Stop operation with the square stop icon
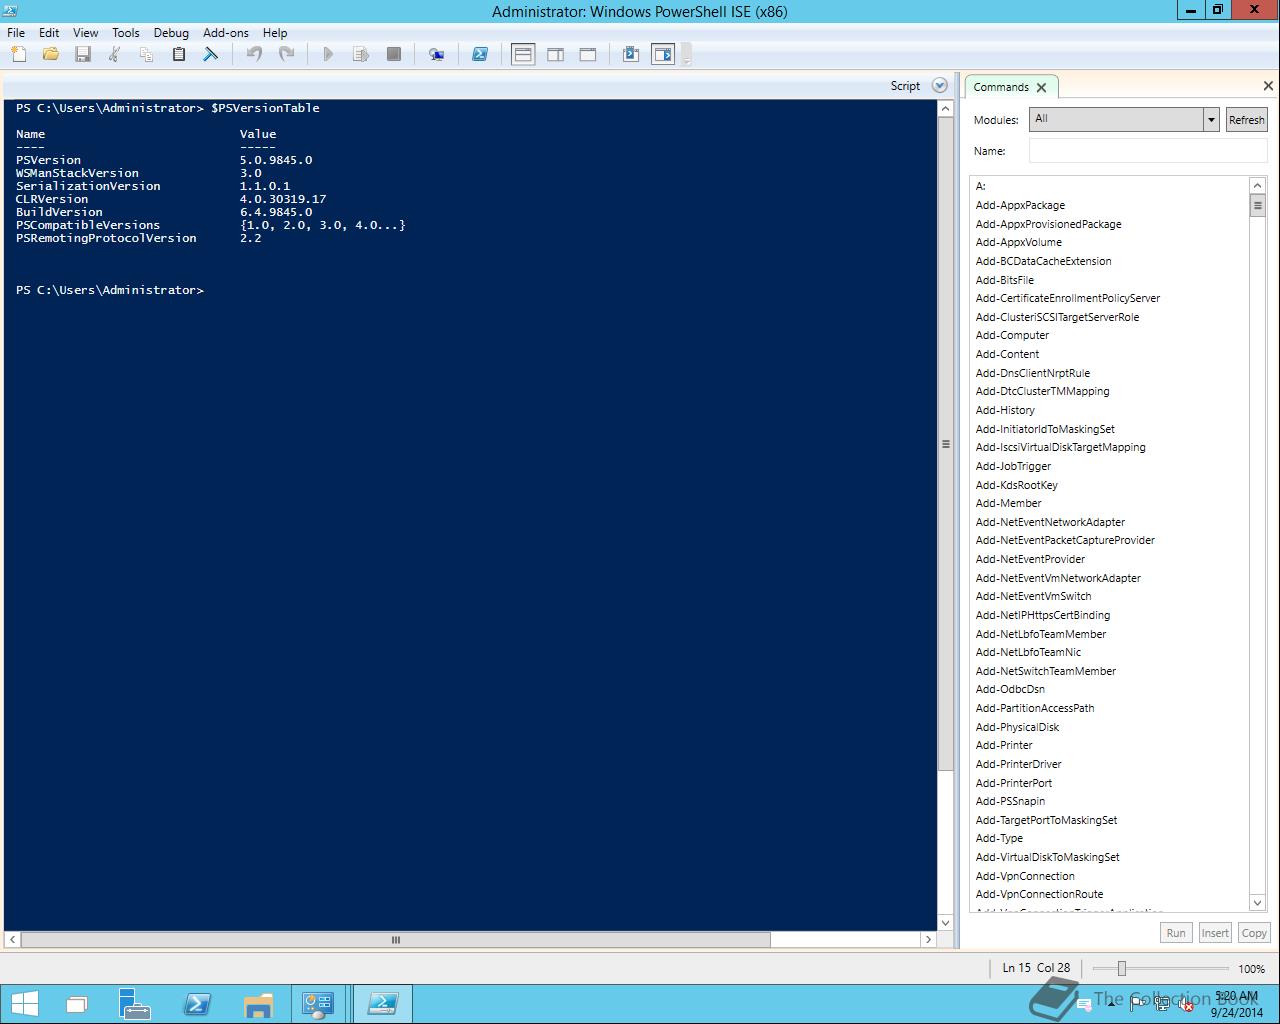The height and width of the screenshot is (1024, 1280). pos(394,54)
